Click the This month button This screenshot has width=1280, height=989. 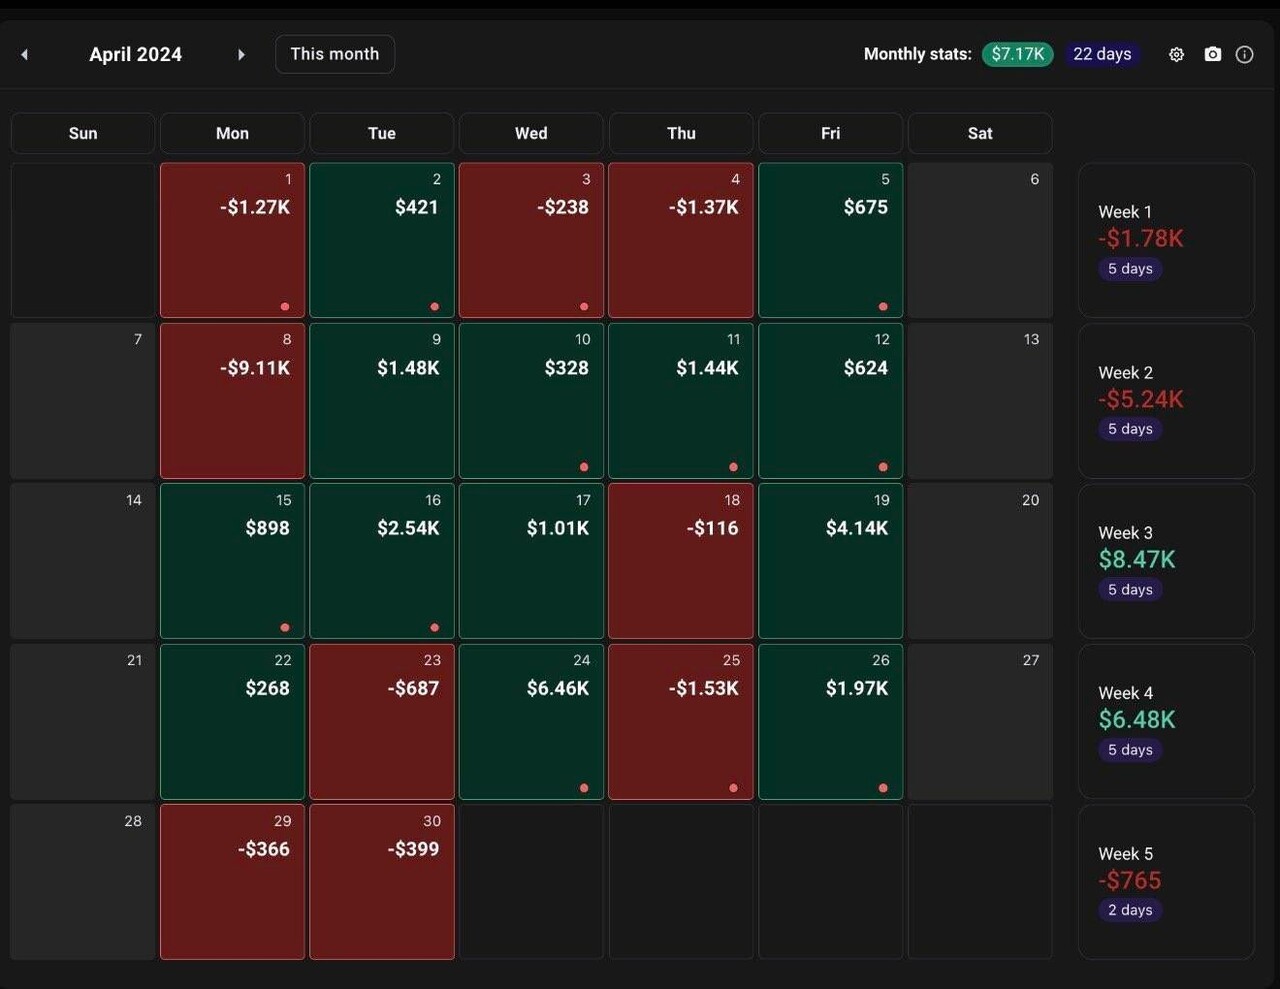pyautogui.click(x=335, y=54)
